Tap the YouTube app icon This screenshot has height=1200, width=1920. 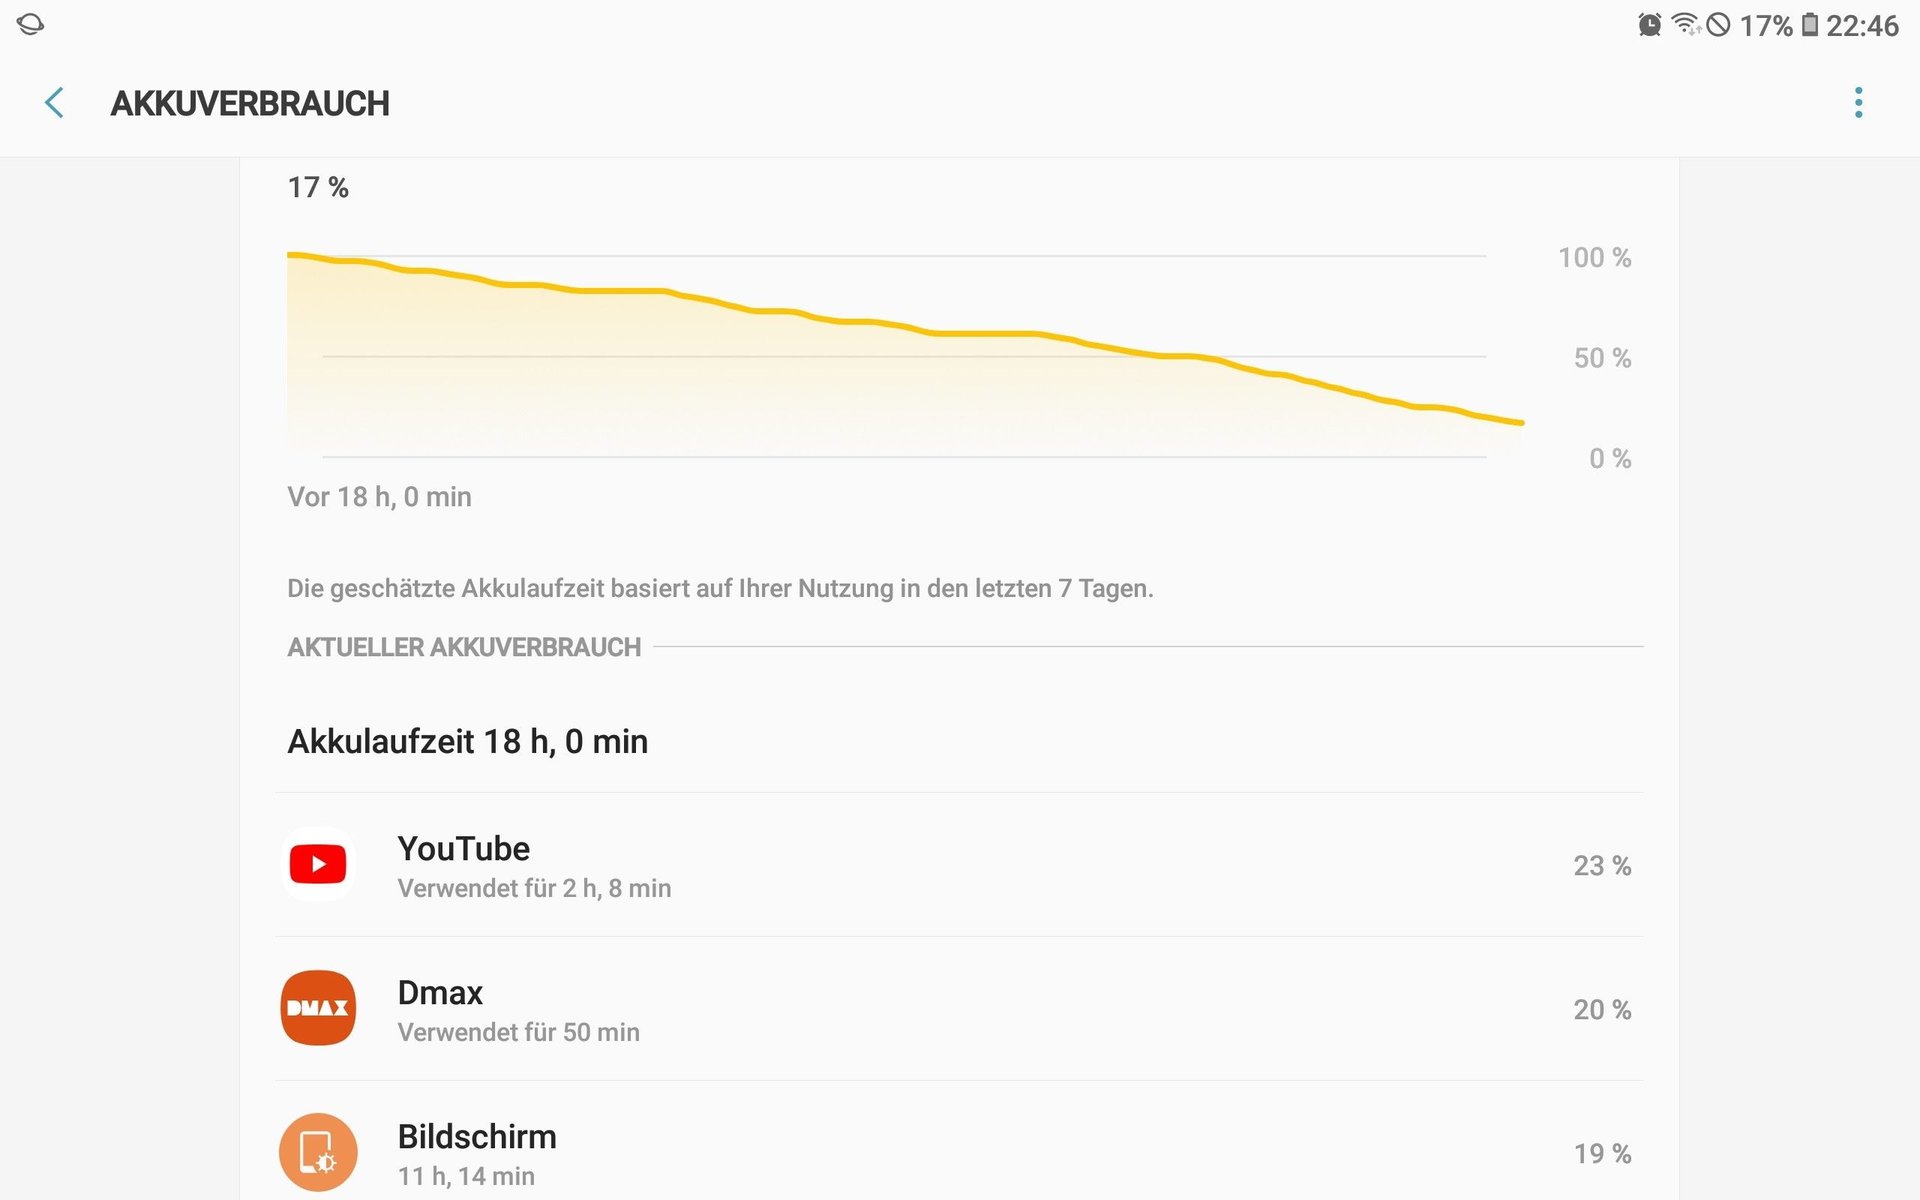318,864
